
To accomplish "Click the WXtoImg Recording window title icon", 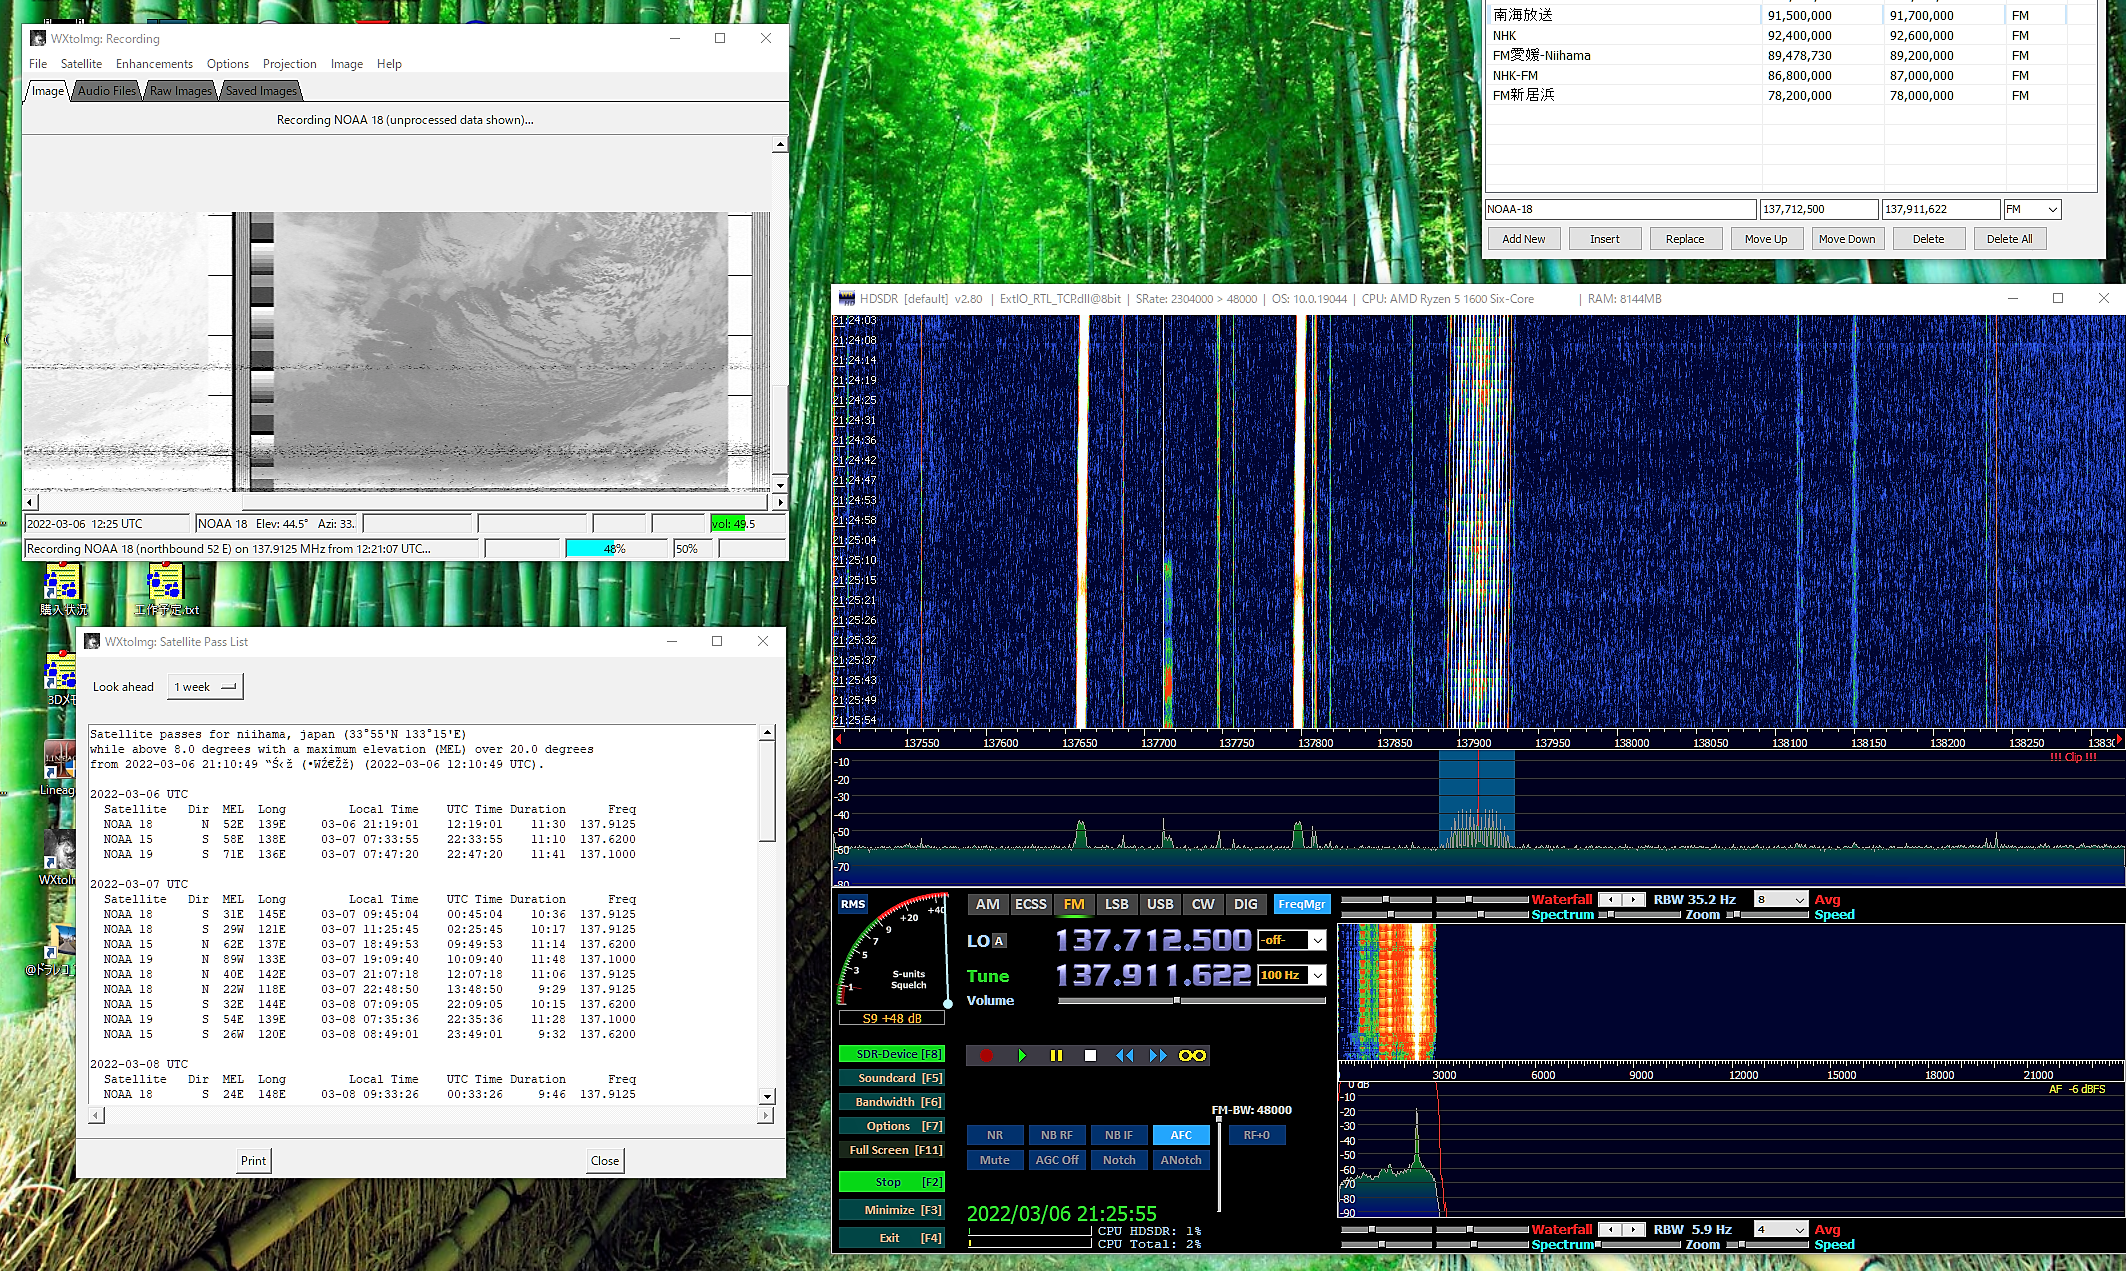I will coord(38,39).
